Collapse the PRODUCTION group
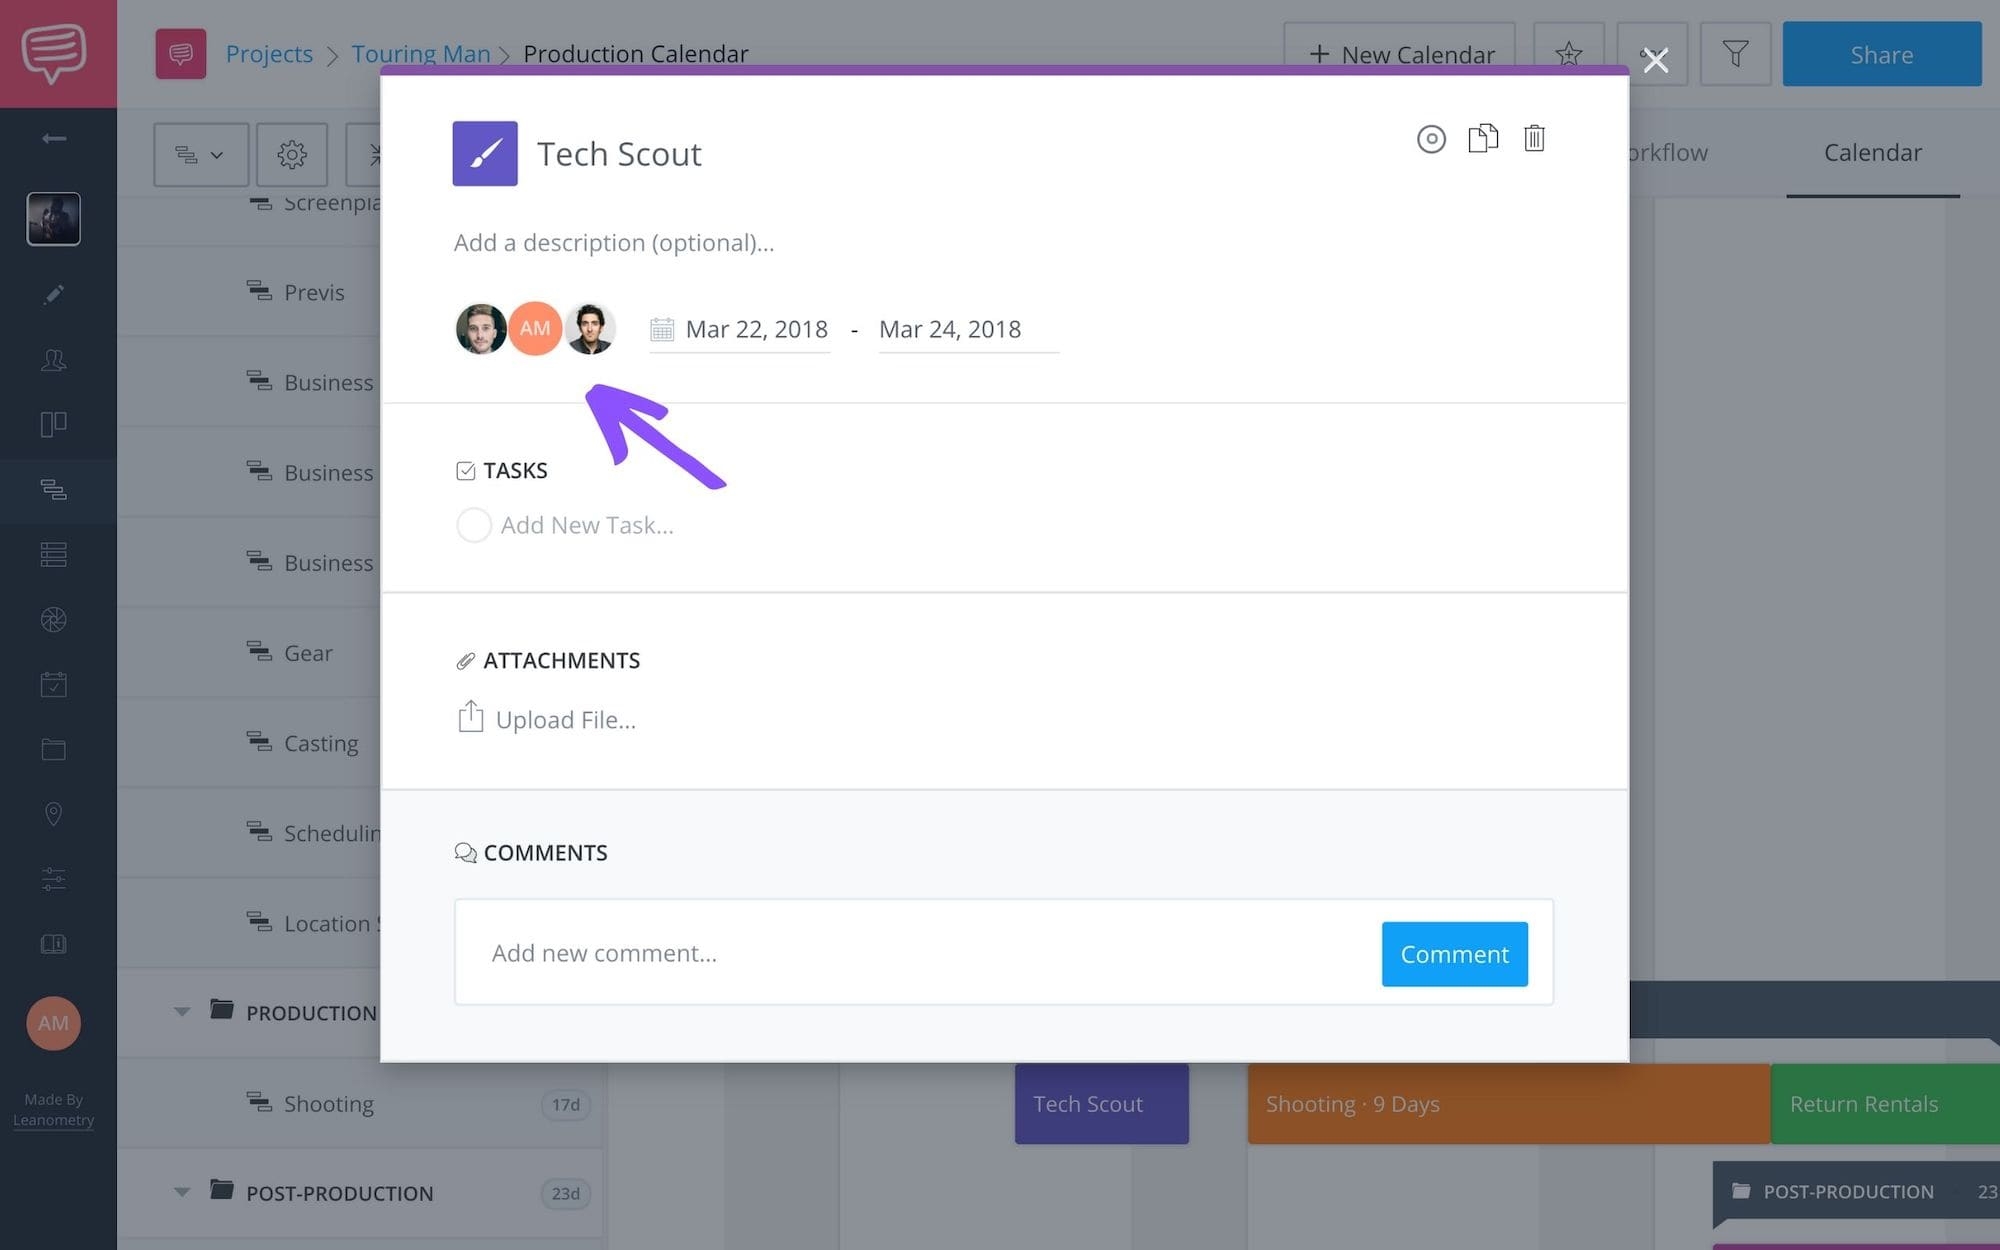 [x=182, y=1012]
